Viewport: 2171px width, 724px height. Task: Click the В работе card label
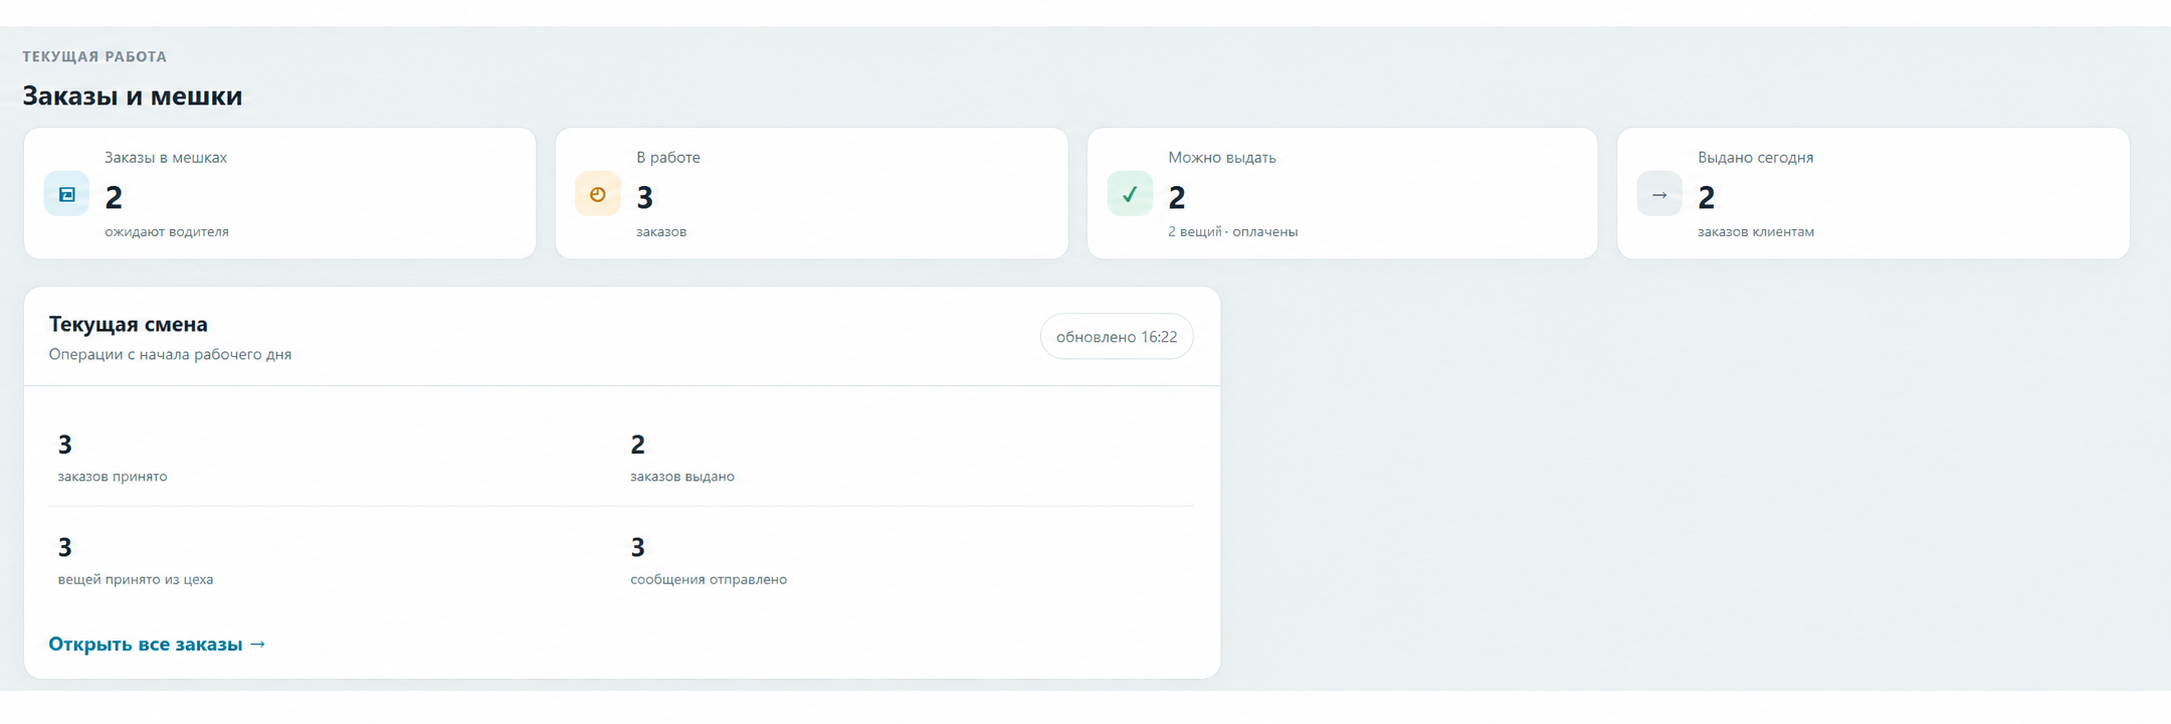pos(668,157)
